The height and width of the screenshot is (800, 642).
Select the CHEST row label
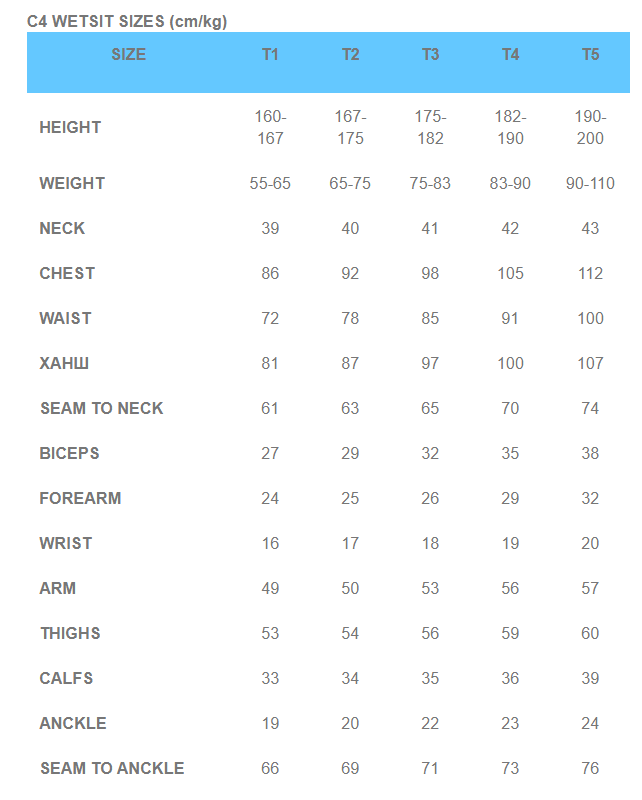(67, 274)
